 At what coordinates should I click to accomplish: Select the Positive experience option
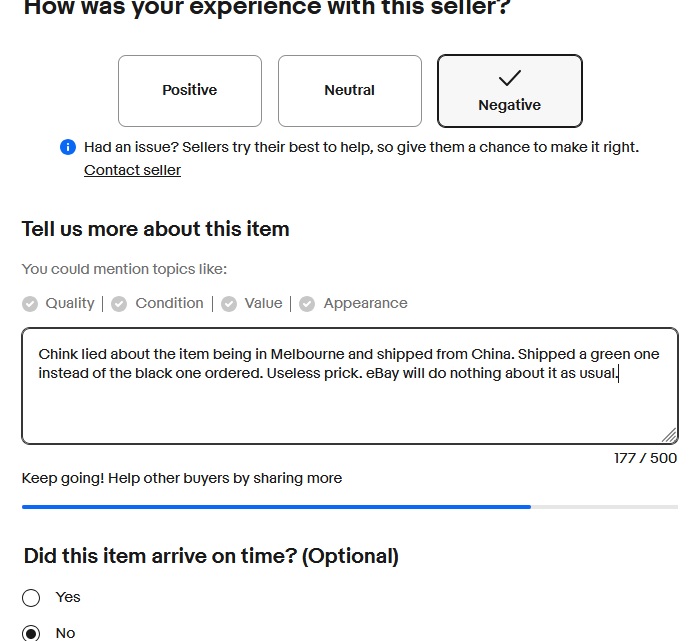point(190,91)
